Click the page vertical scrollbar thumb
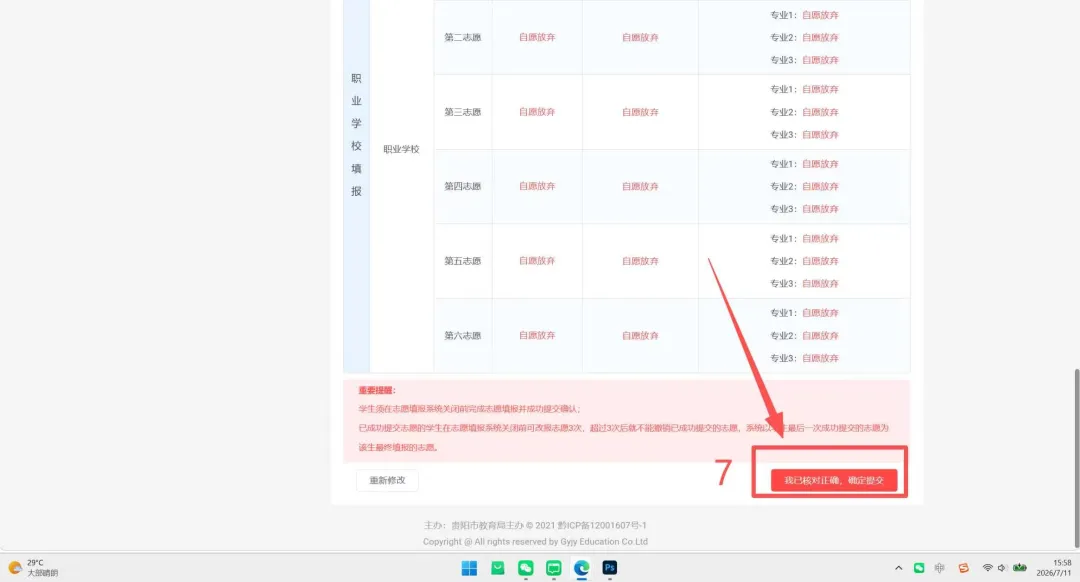This screenshot has height=582, width=1080. click(x=1077, y=458)
